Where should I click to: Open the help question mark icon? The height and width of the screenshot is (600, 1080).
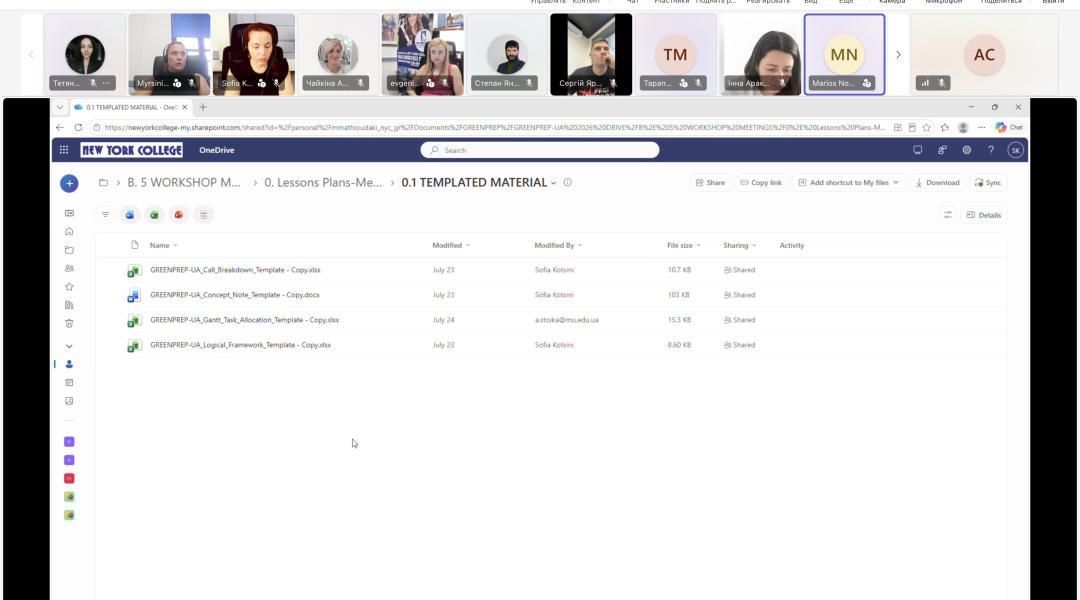(990, 150)
